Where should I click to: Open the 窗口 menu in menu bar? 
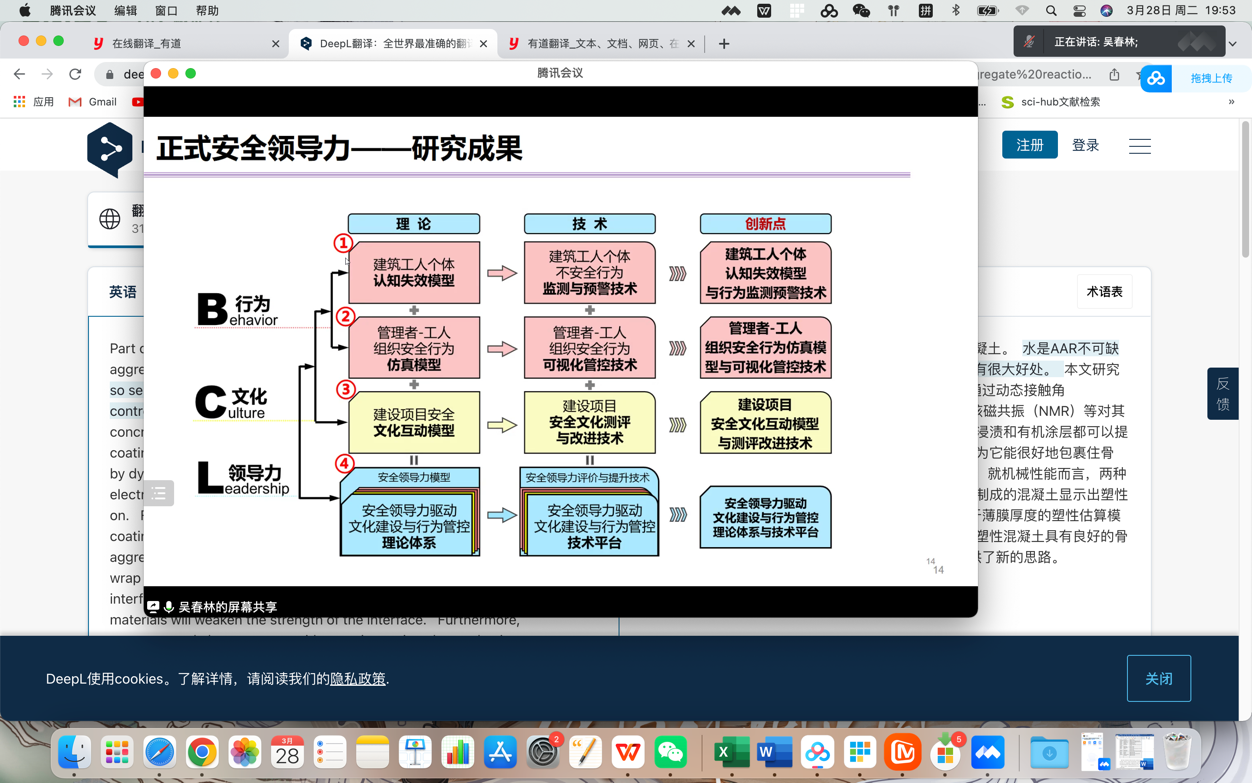tap(166, 11)
